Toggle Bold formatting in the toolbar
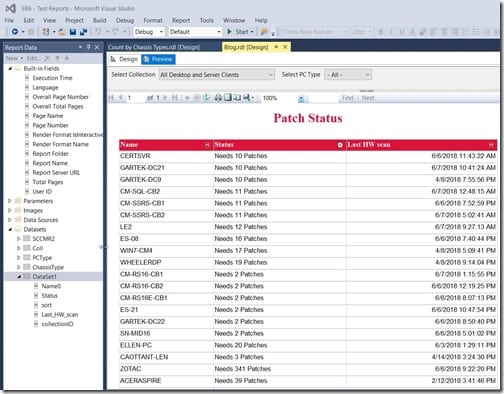The width and height of the screenshot is (504, 394). pyautogui.click(x=381, y=32)
